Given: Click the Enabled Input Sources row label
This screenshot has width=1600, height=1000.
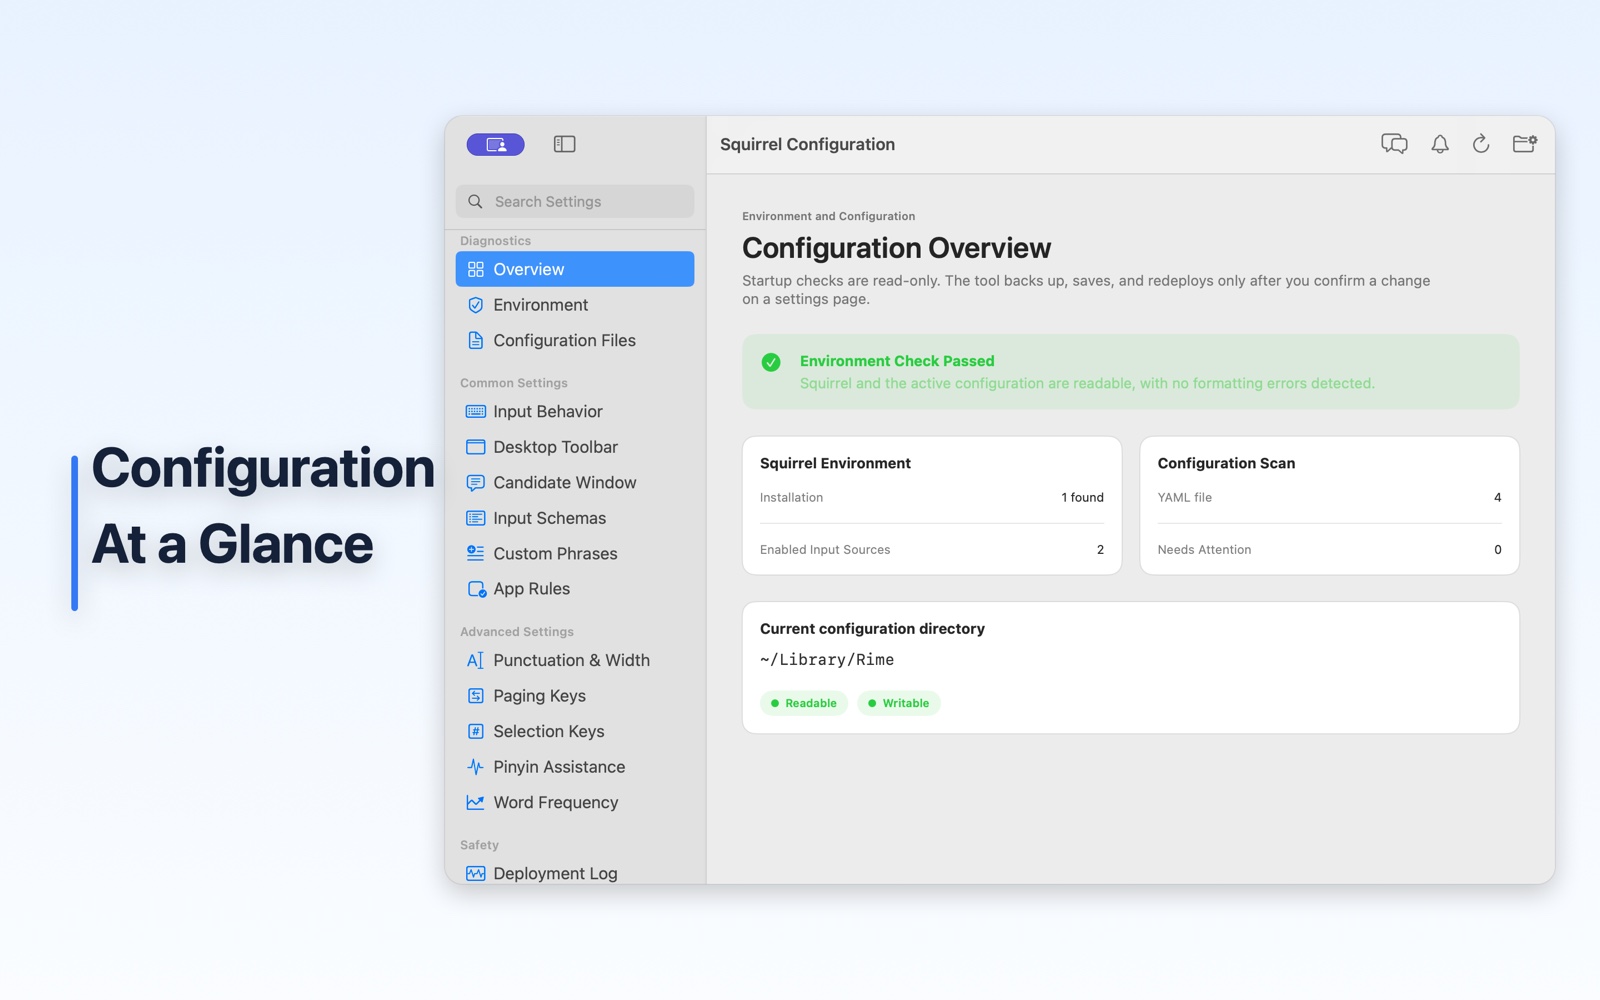Looking at the screenshot, I should [x=825, y=550].
